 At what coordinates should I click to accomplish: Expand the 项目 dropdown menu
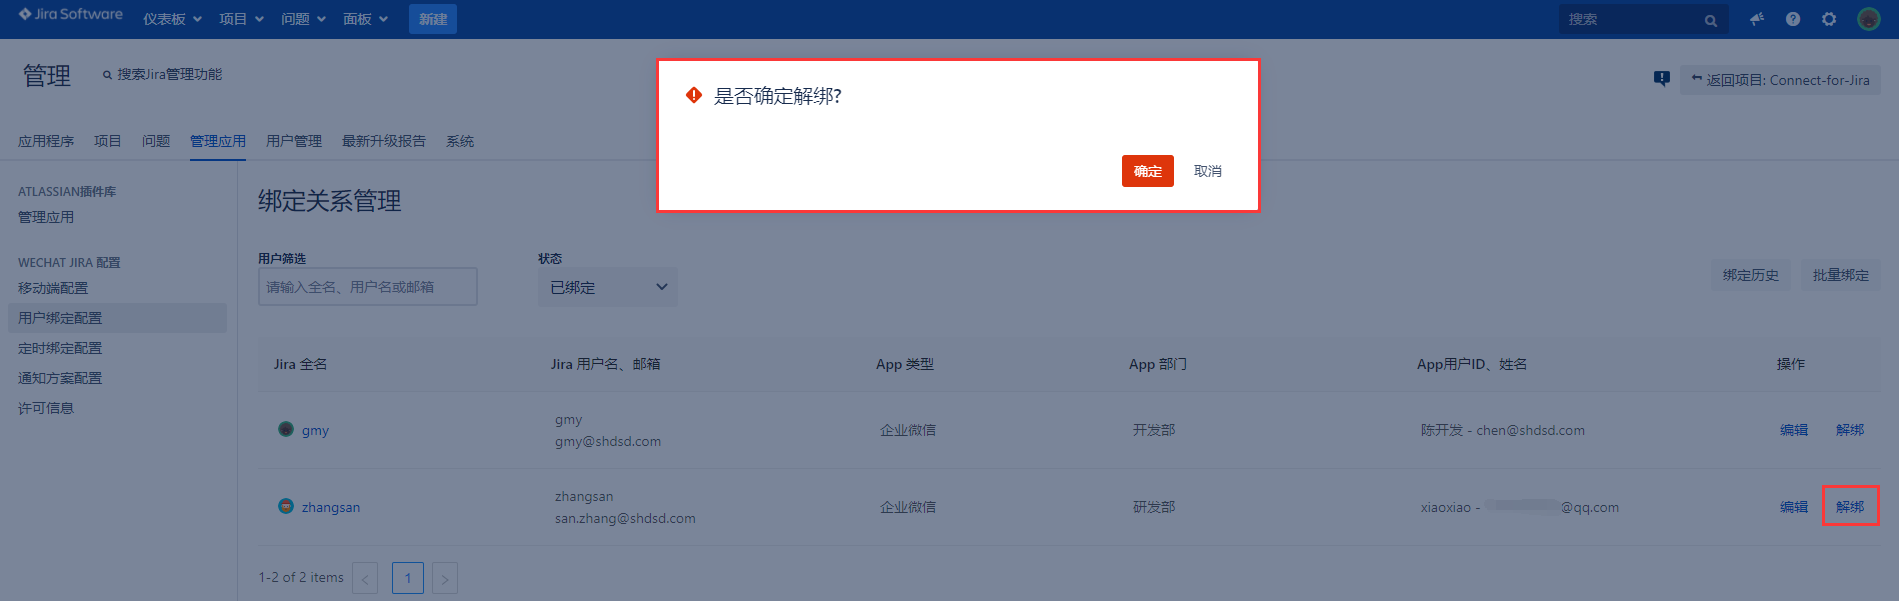coord(241,19)
